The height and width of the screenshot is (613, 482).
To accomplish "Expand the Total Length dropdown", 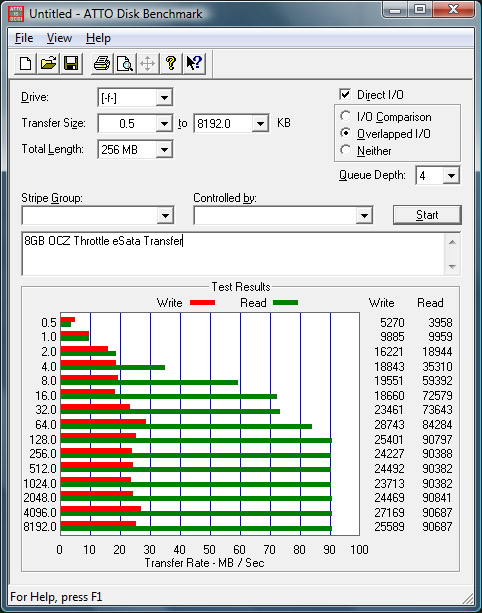I will [x=164, y=149].
